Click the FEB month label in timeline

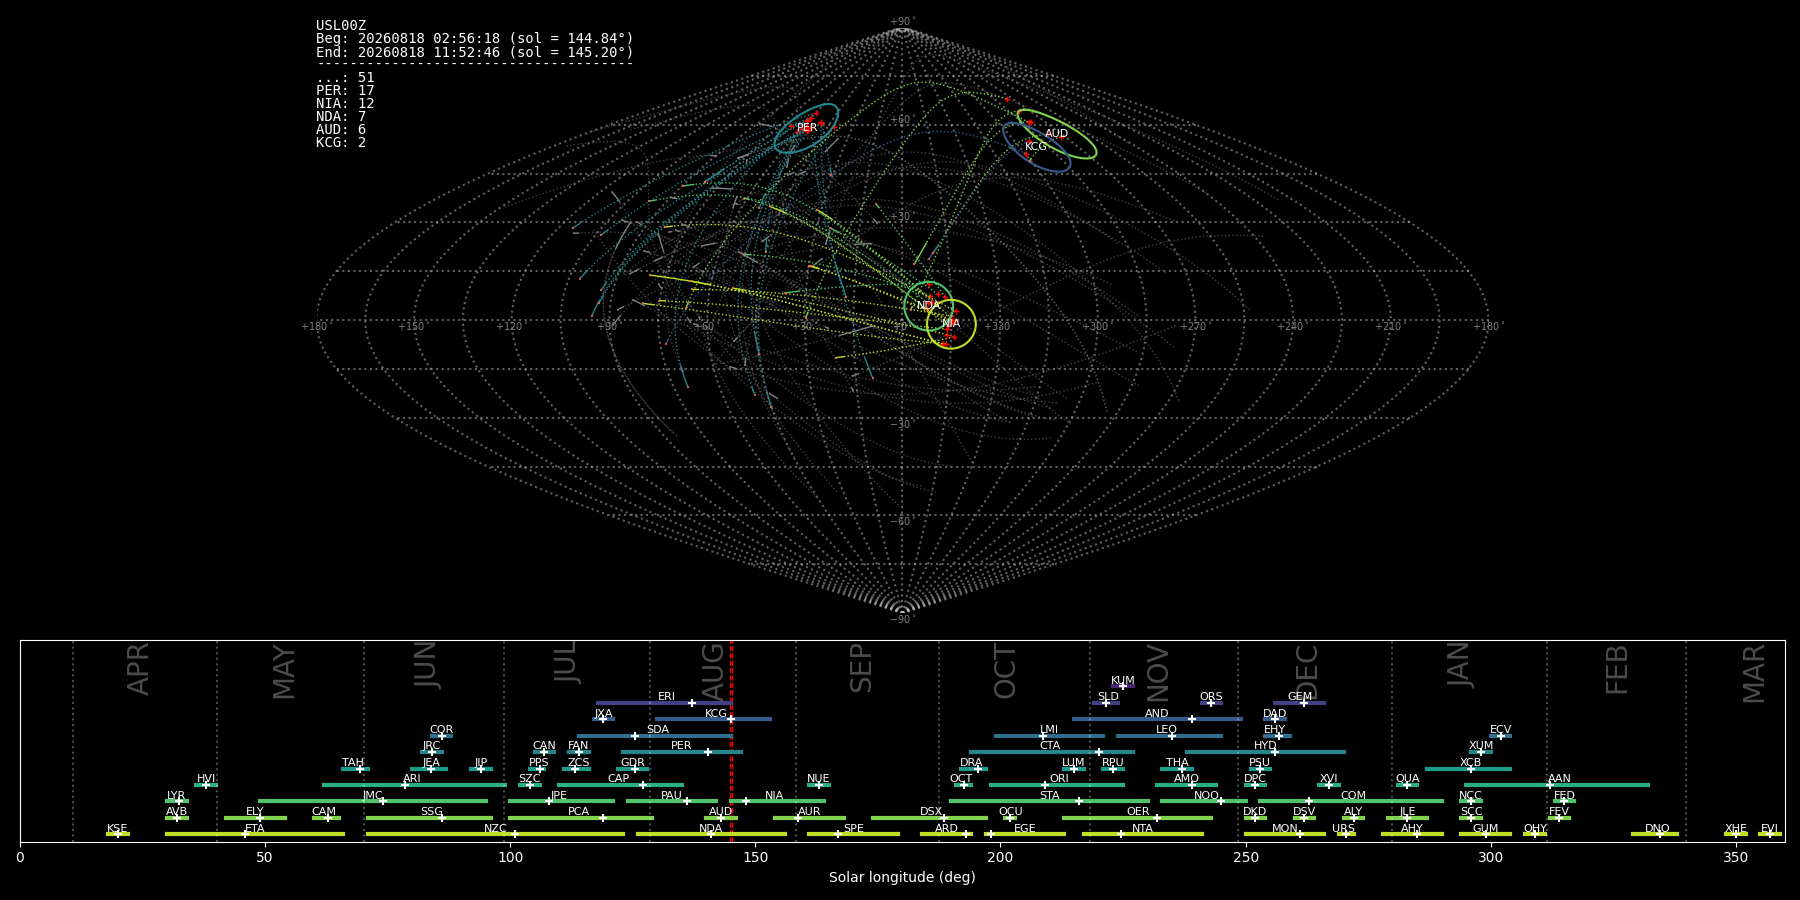pos(1617,670)
